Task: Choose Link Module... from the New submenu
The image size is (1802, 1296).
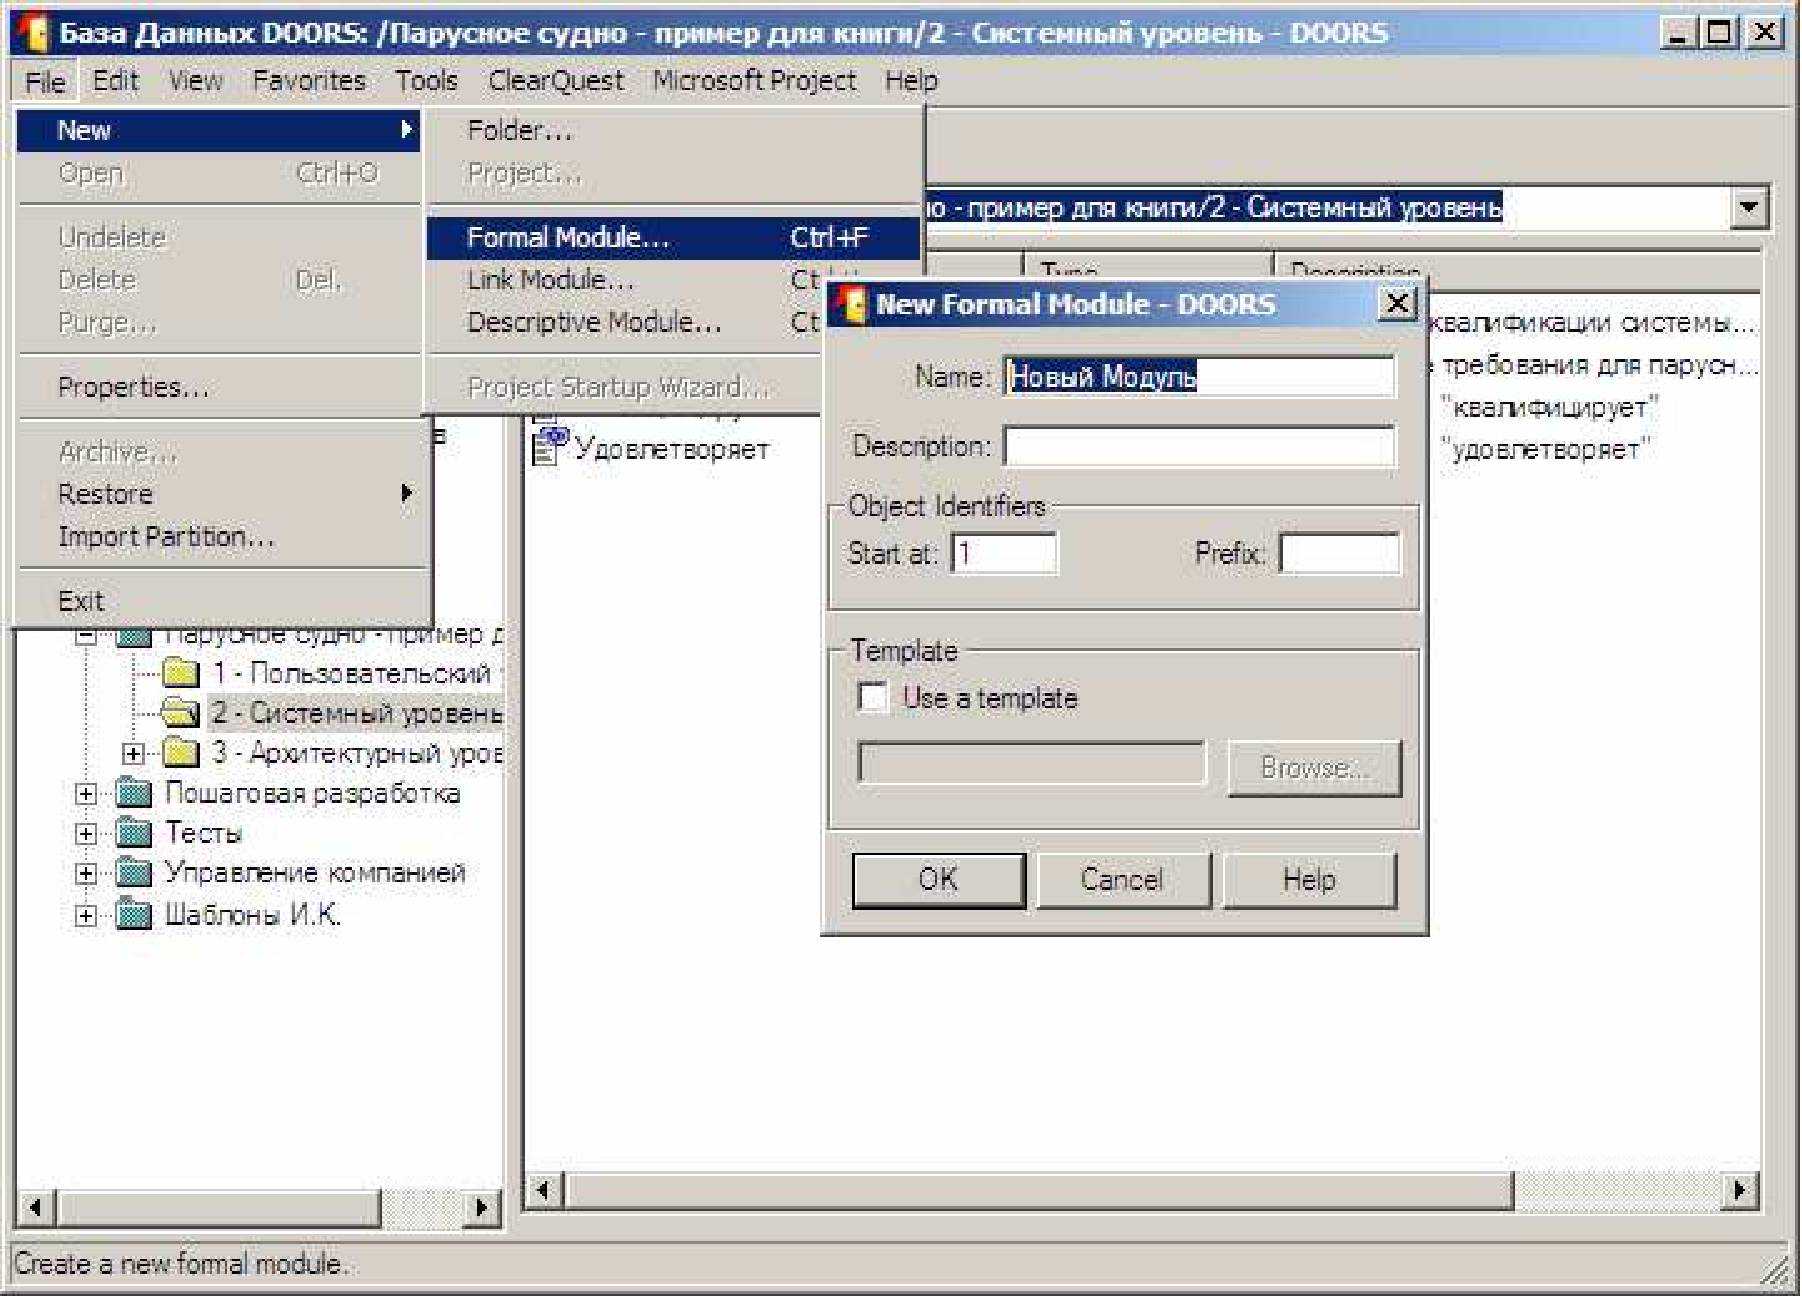Action: [625, 280]
